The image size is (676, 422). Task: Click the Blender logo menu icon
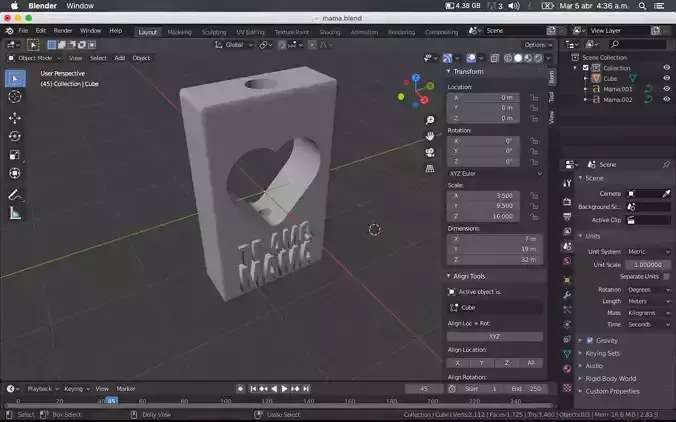(9, 31)
